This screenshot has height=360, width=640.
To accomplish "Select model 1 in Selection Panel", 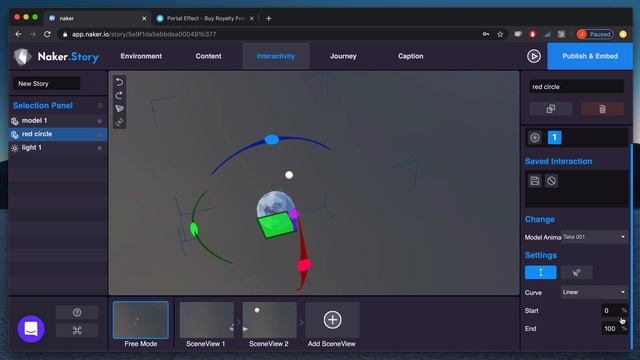I will click(58, 121).
